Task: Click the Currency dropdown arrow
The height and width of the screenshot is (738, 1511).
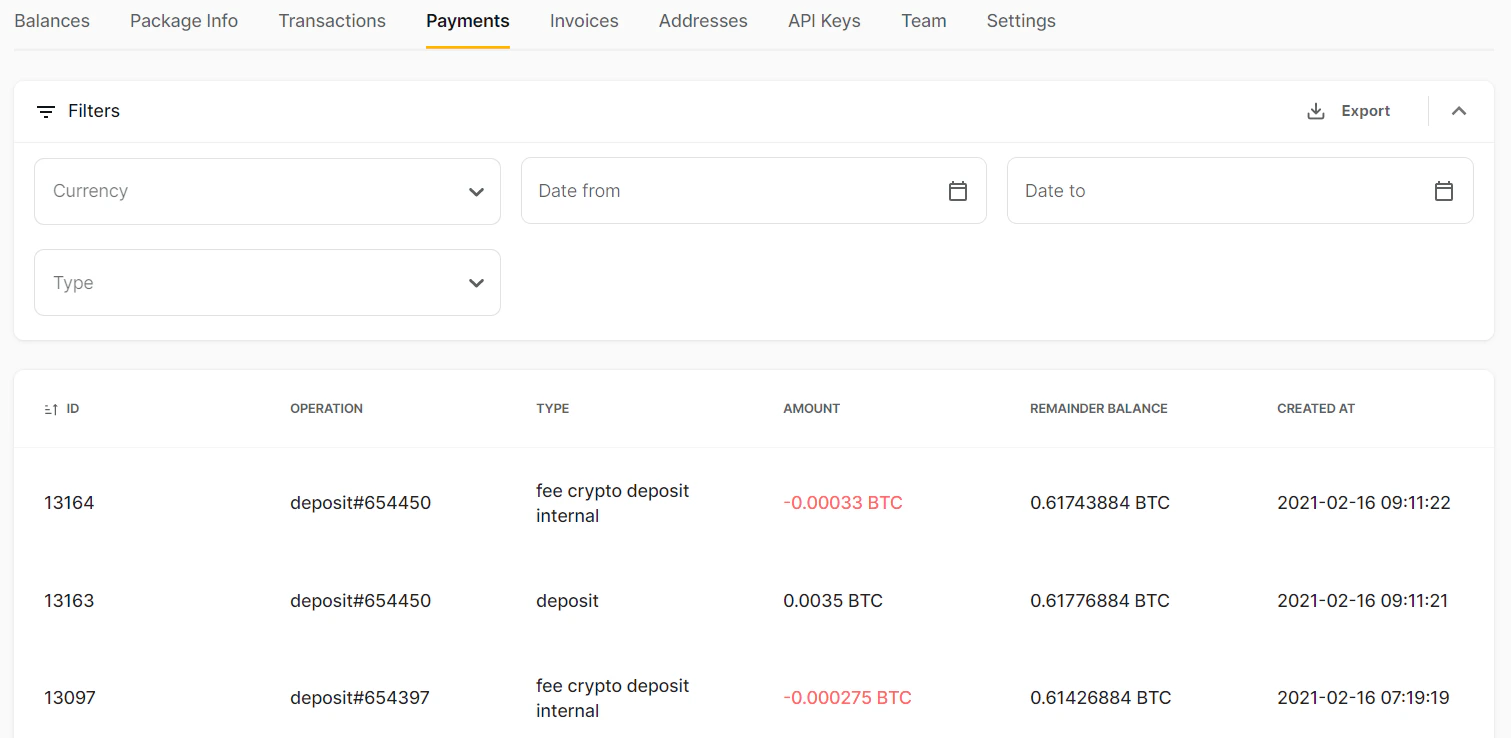Action: coord(476,192)
